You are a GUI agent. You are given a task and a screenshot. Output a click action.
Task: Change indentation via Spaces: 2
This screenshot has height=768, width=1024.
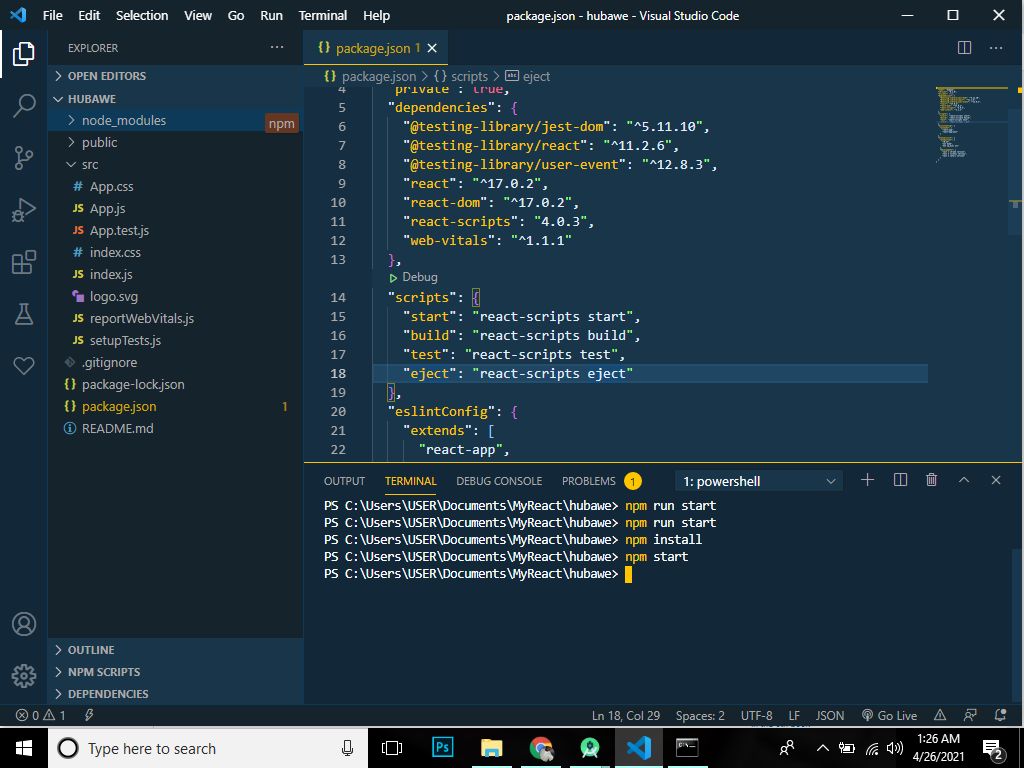click(700, 715)
